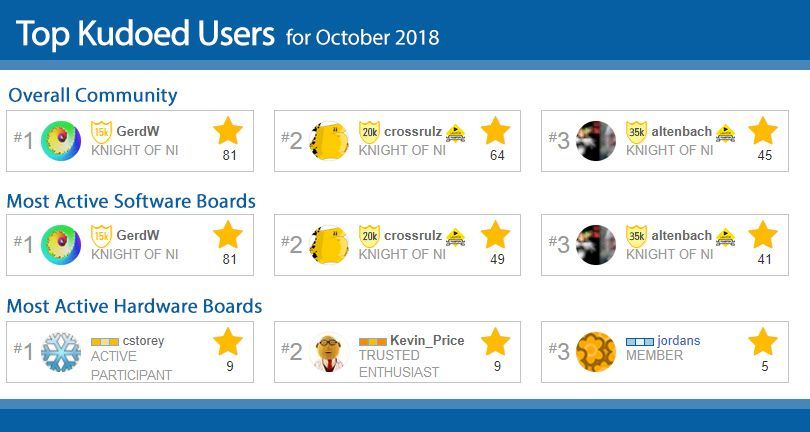
Task: Click the Most Active Hardware Boards heading
Action: point(134,306)
